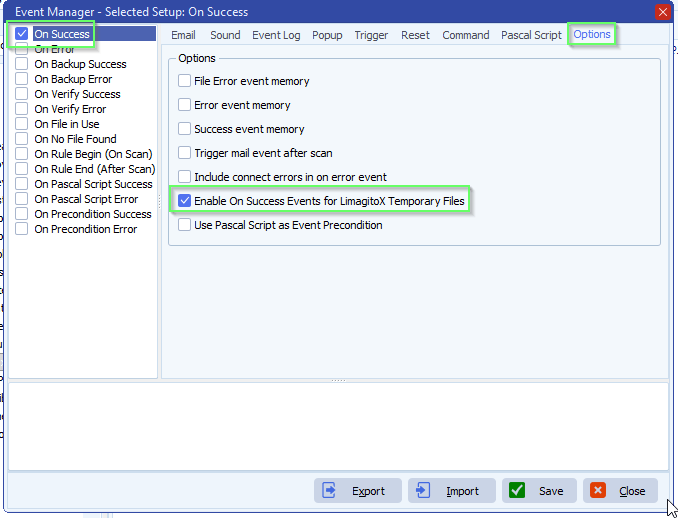Screen dimensions: 678x518
Task: Select the Trigger tab
Action: tap(371, 35)
